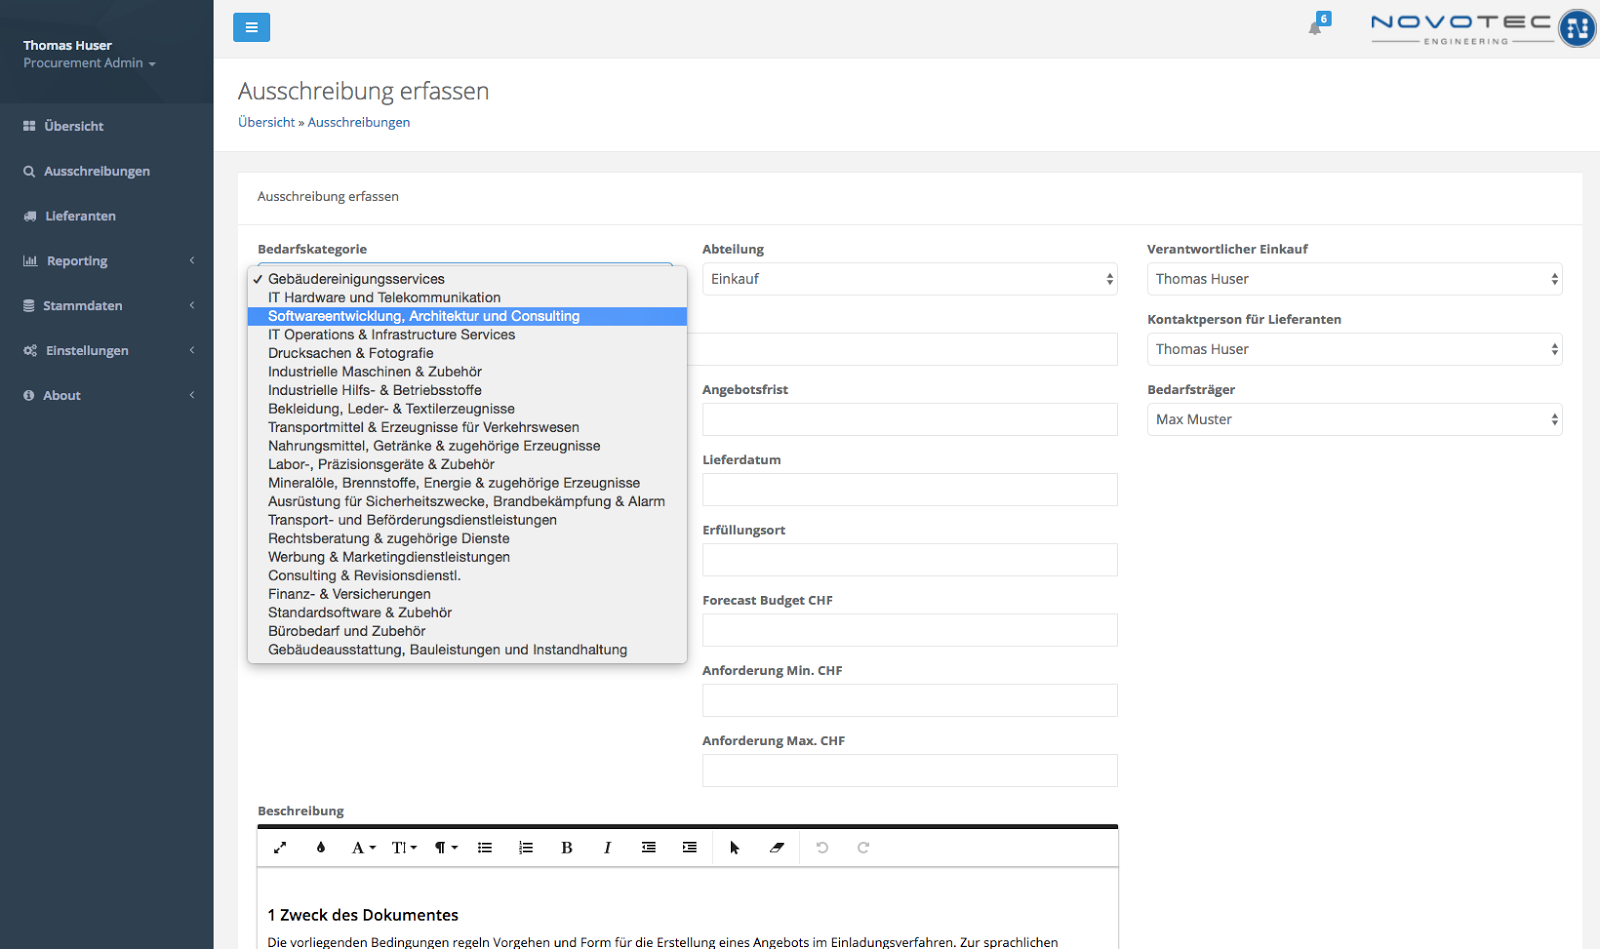Open the Kontaktperson für Lieferanten dropdown
Viewport: 1600px width, 949px height.
[x=1354, y=349]
